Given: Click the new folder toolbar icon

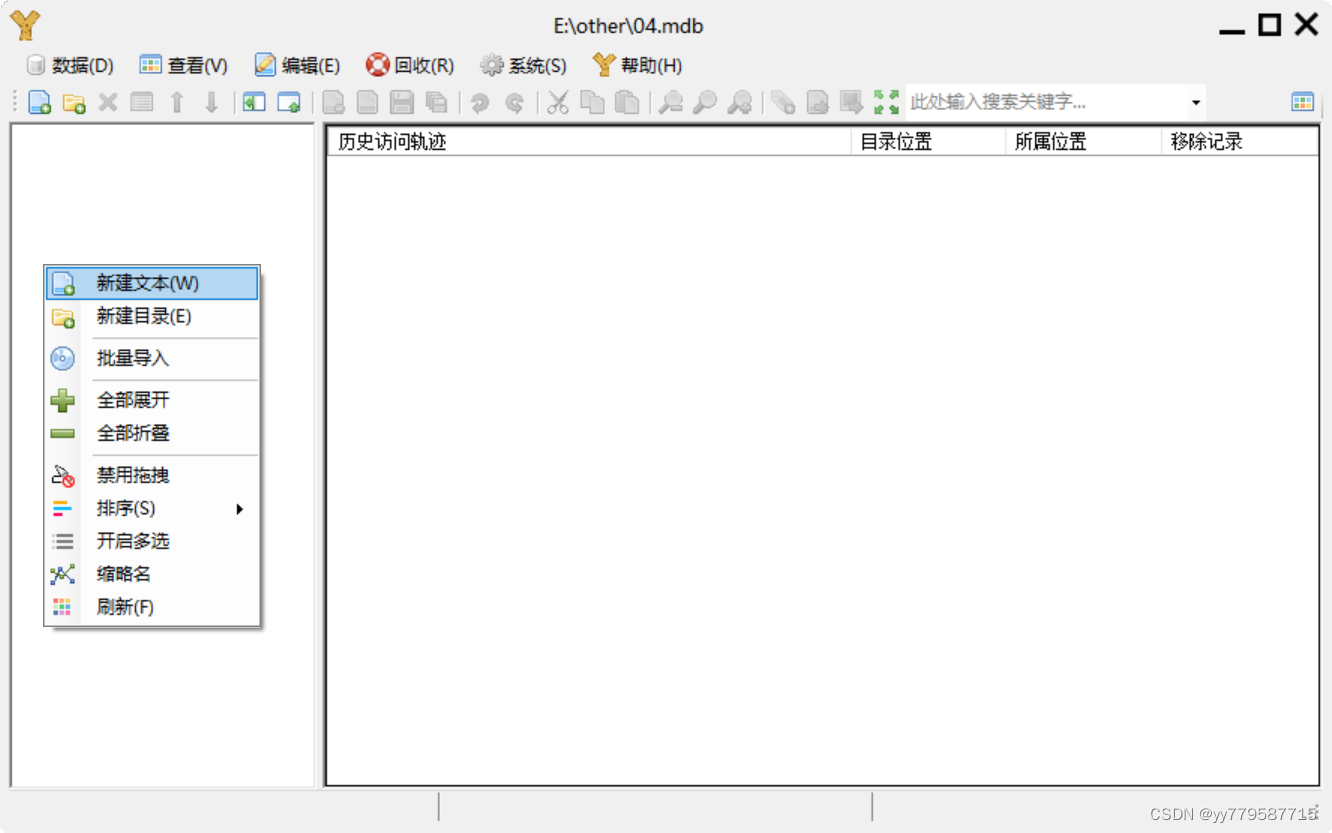Looking at the screenshot, I should point(74,102).
